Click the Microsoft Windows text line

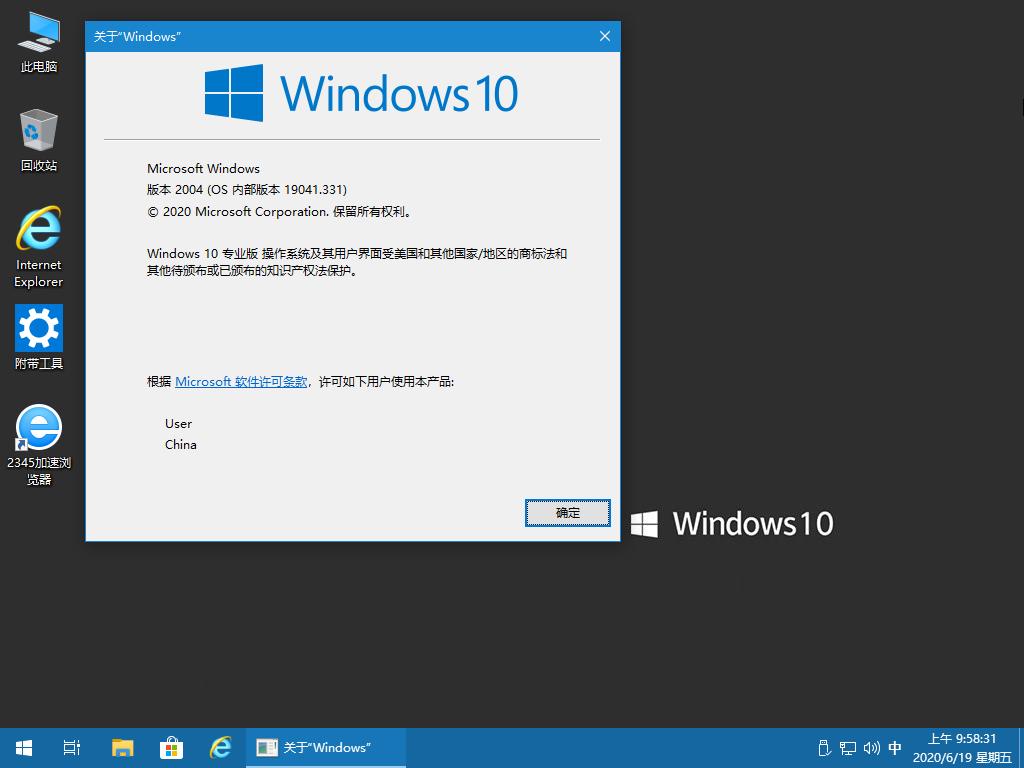pyautogui.click(x=203, y=168)
